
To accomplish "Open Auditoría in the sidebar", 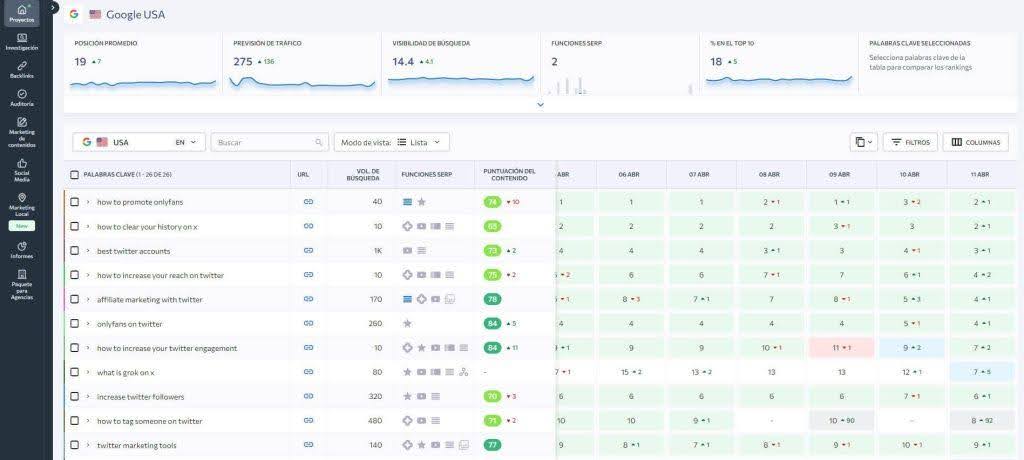I will click(22, 98).
